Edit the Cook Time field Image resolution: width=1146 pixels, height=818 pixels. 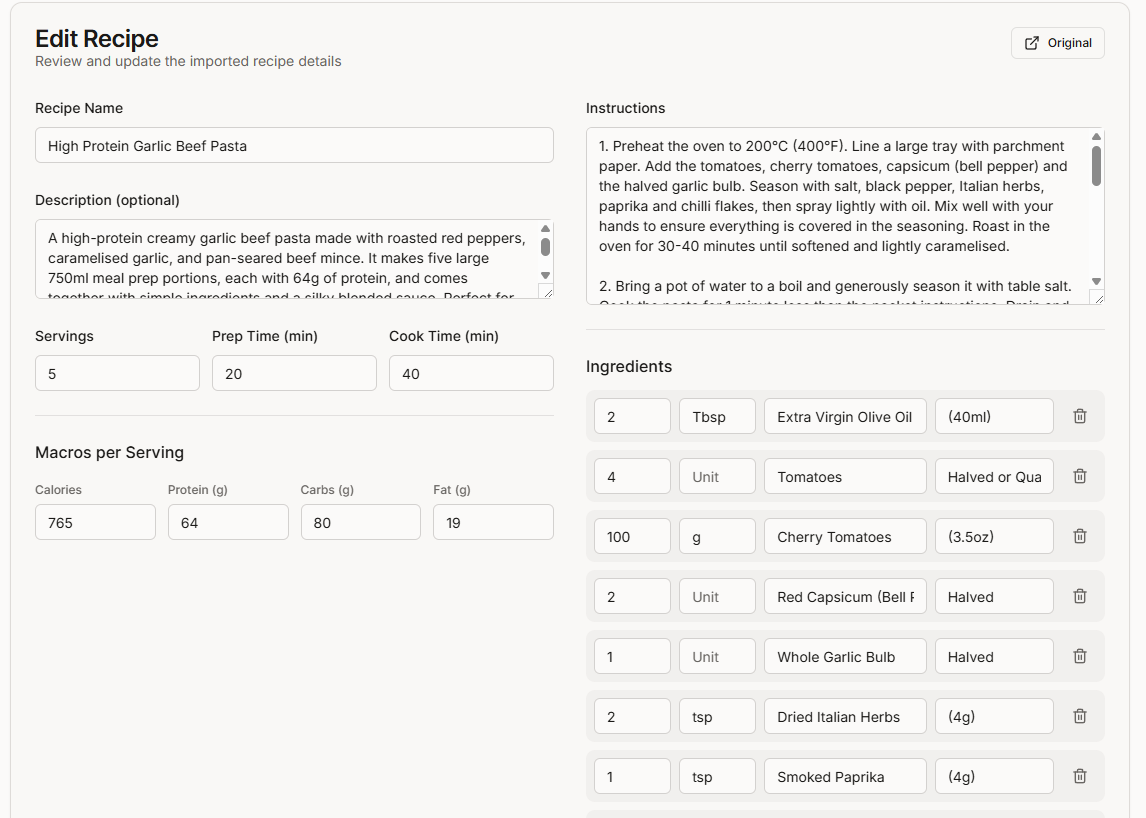[x=471, y=373]
